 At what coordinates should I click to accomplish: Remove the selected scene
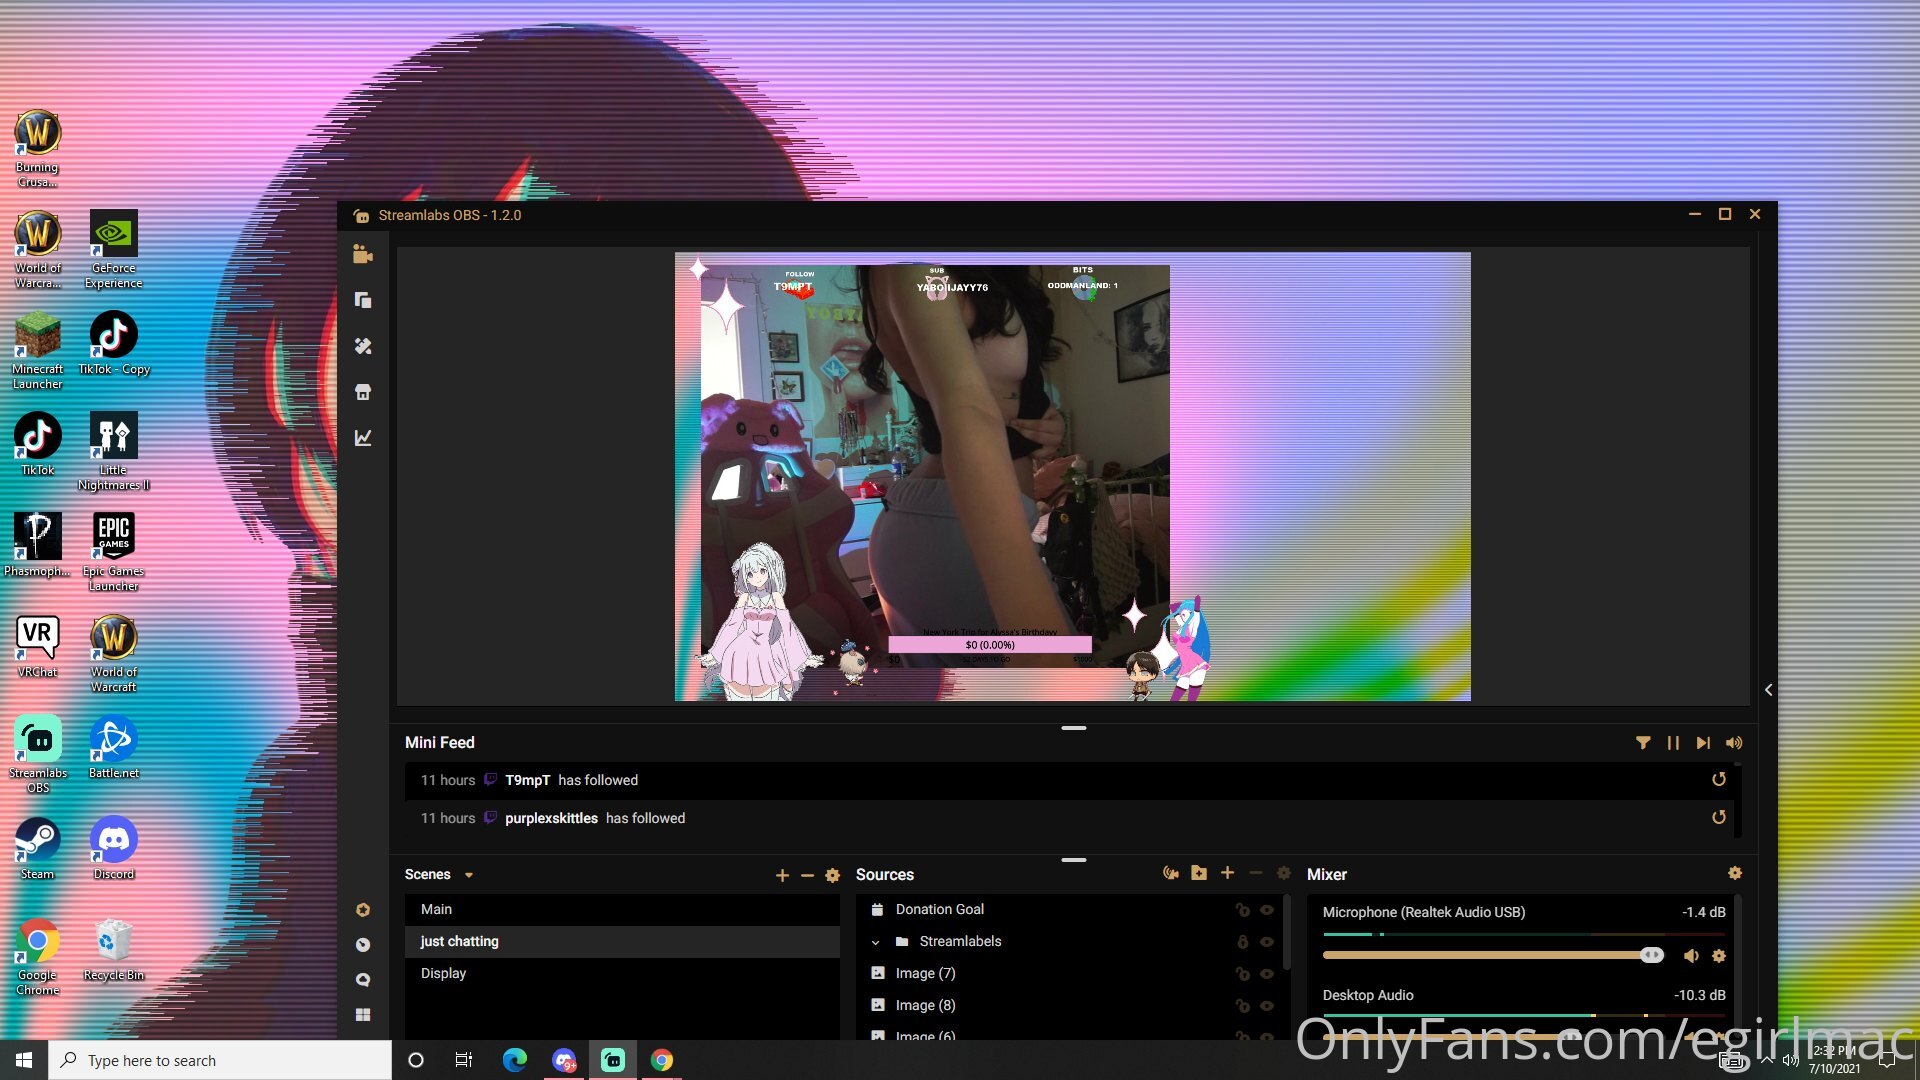pos(807,876)
